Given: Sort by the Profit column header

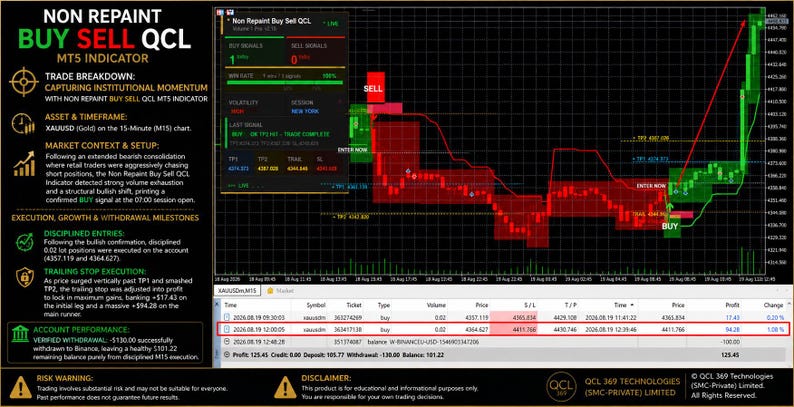Looking at the screenshot, I should pyautogui.click(x=732, y=305).
